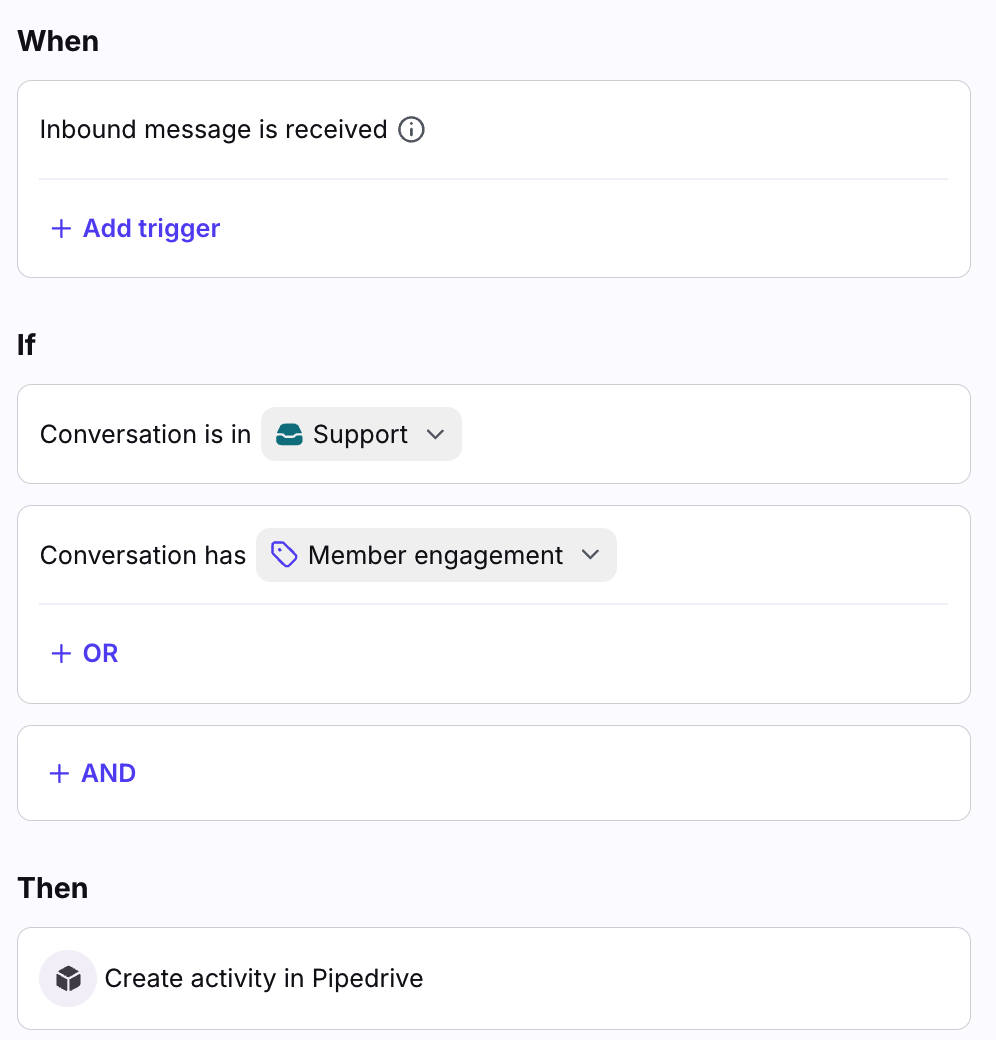
Task: Click the 'Conversation is in' condition text
Action: [x=145, y=435]
